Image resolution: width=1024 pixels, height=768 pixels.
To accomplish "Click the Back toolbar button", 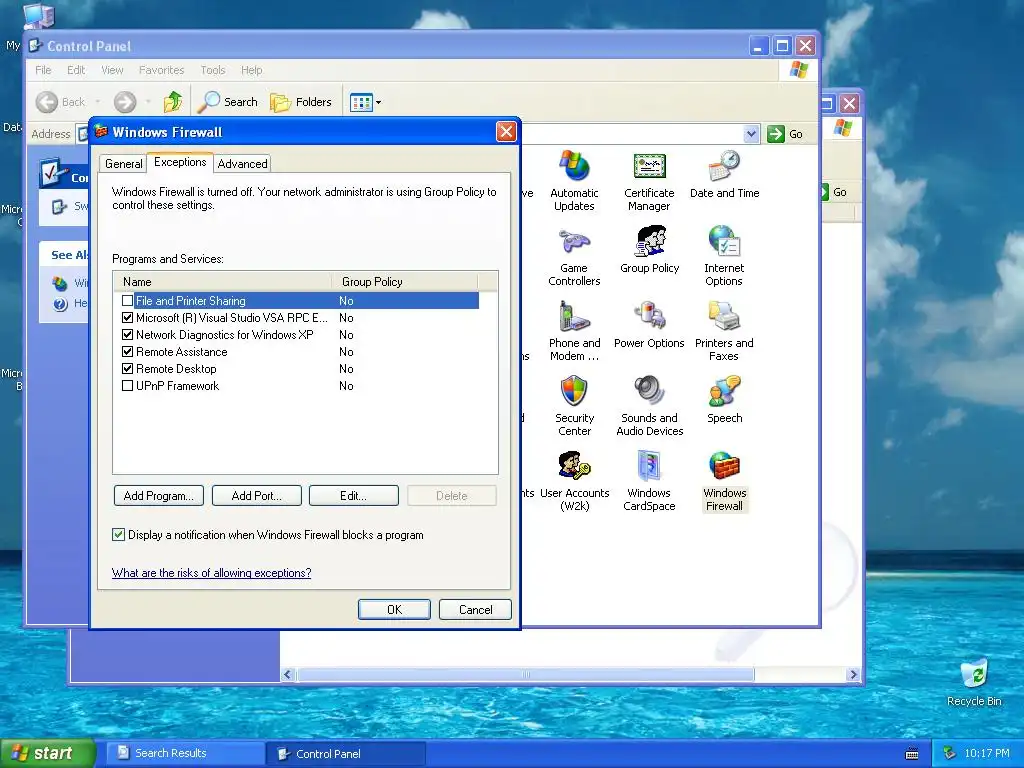I will click(61, 102).
